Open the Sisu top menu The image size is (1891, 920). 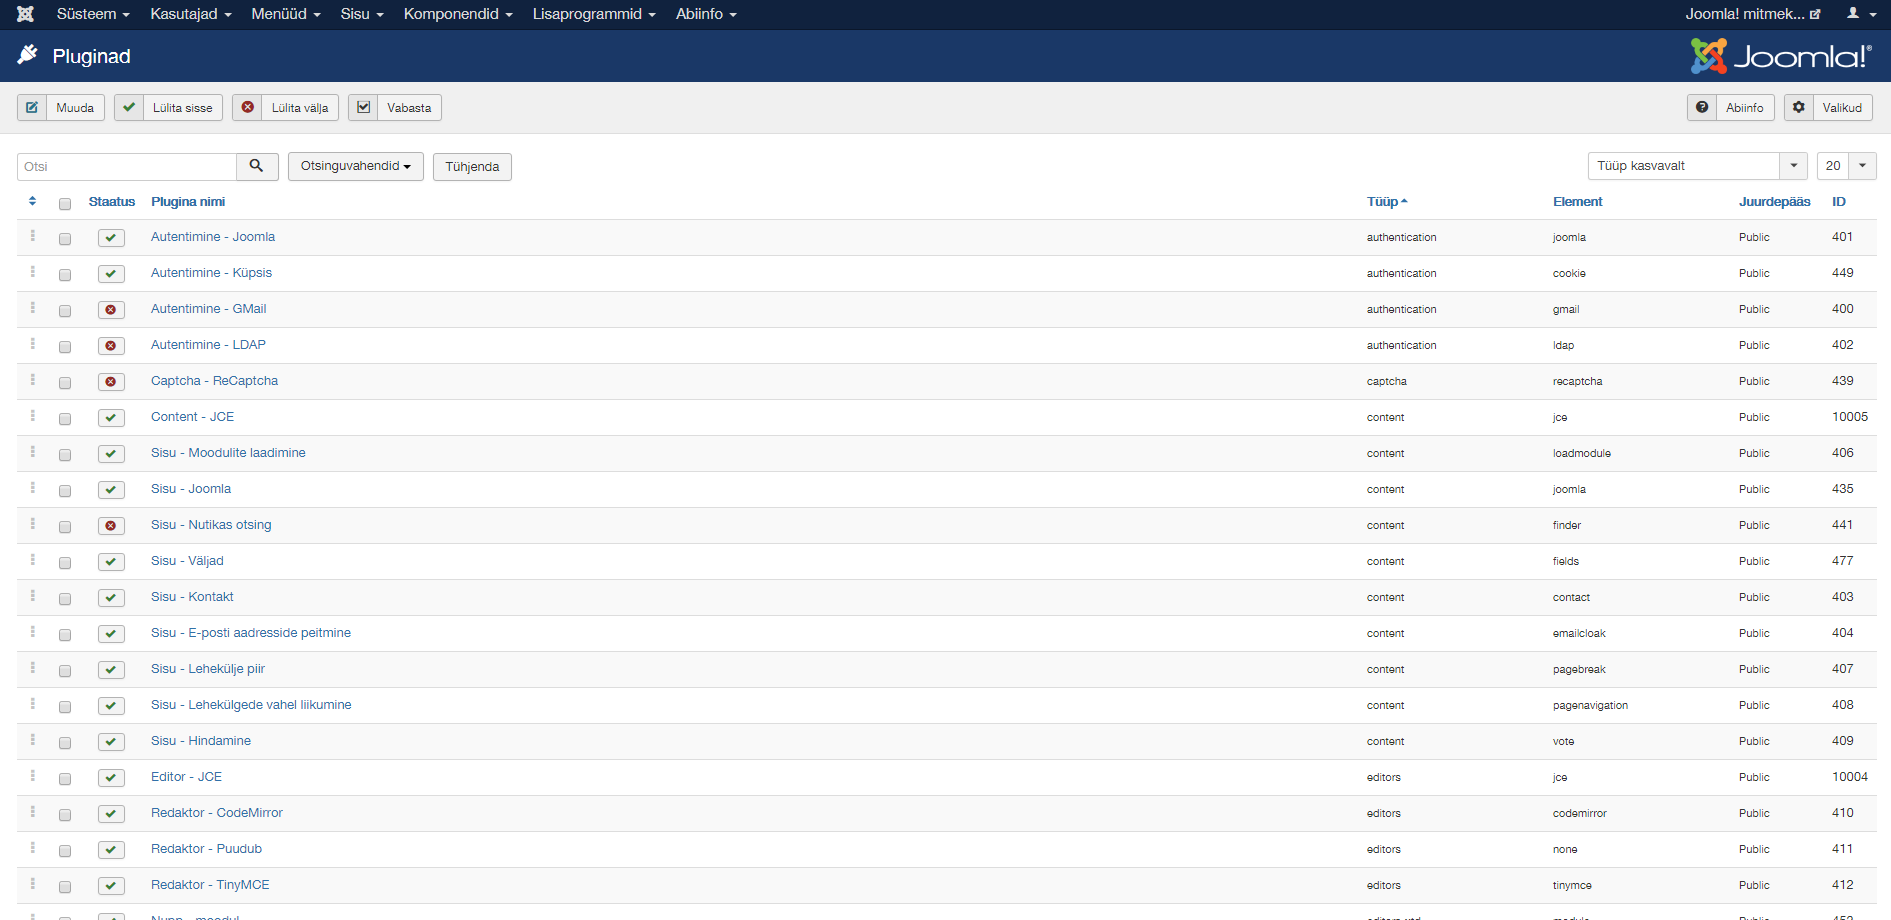tap(362, 14)
